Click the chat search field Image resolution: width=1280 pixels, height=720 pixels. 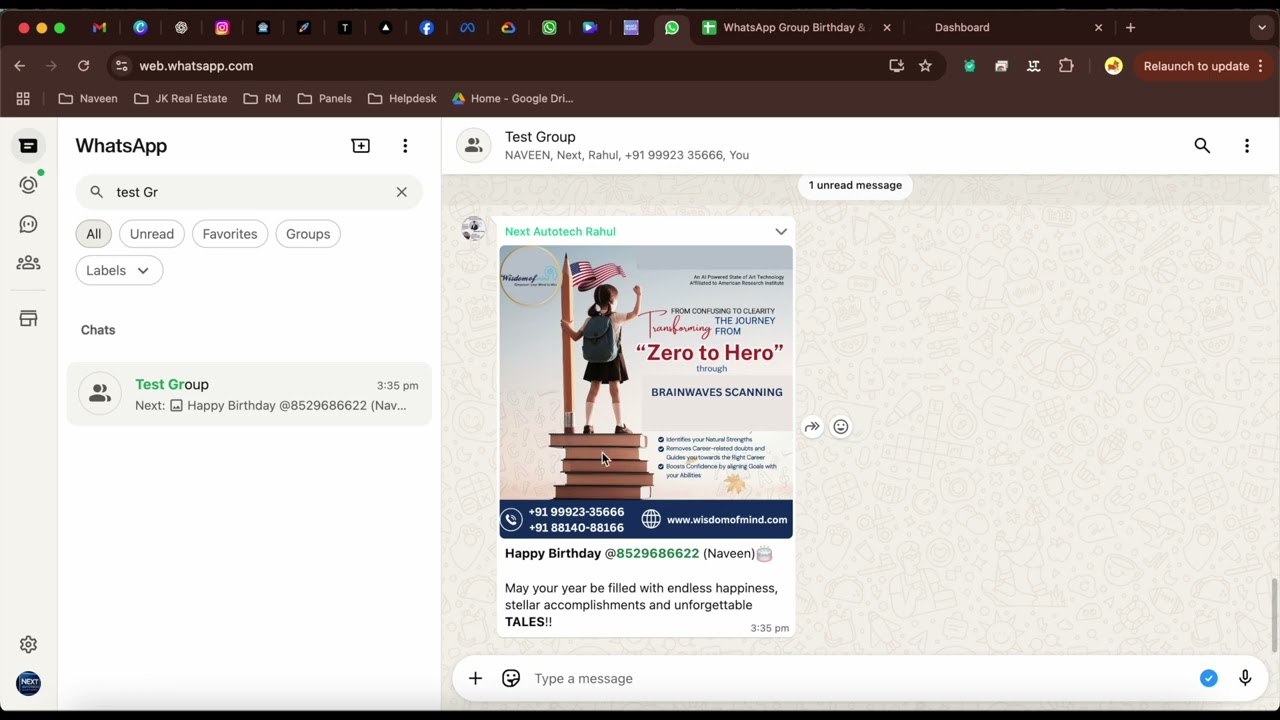pyautogui.click(x=249, y=192)
